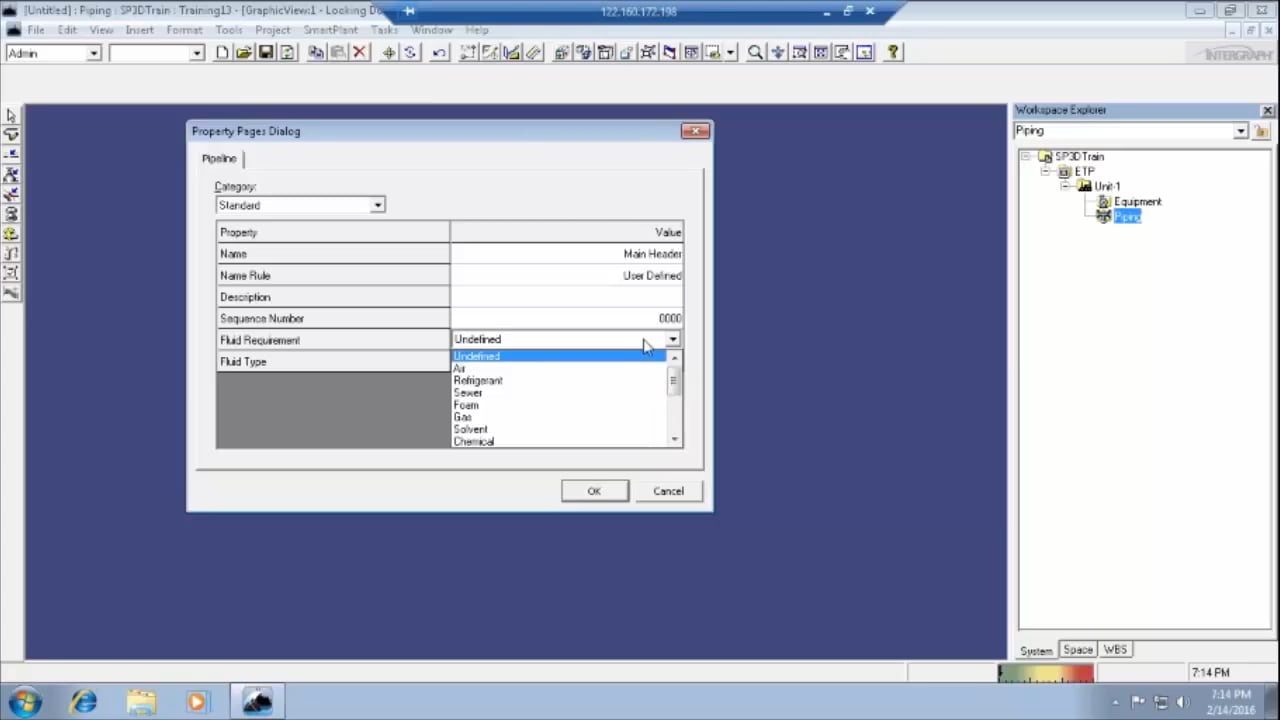The height and width of the screenshot is (720, 1280).
Task: Switch to the Space tab
Action: 1078,650
